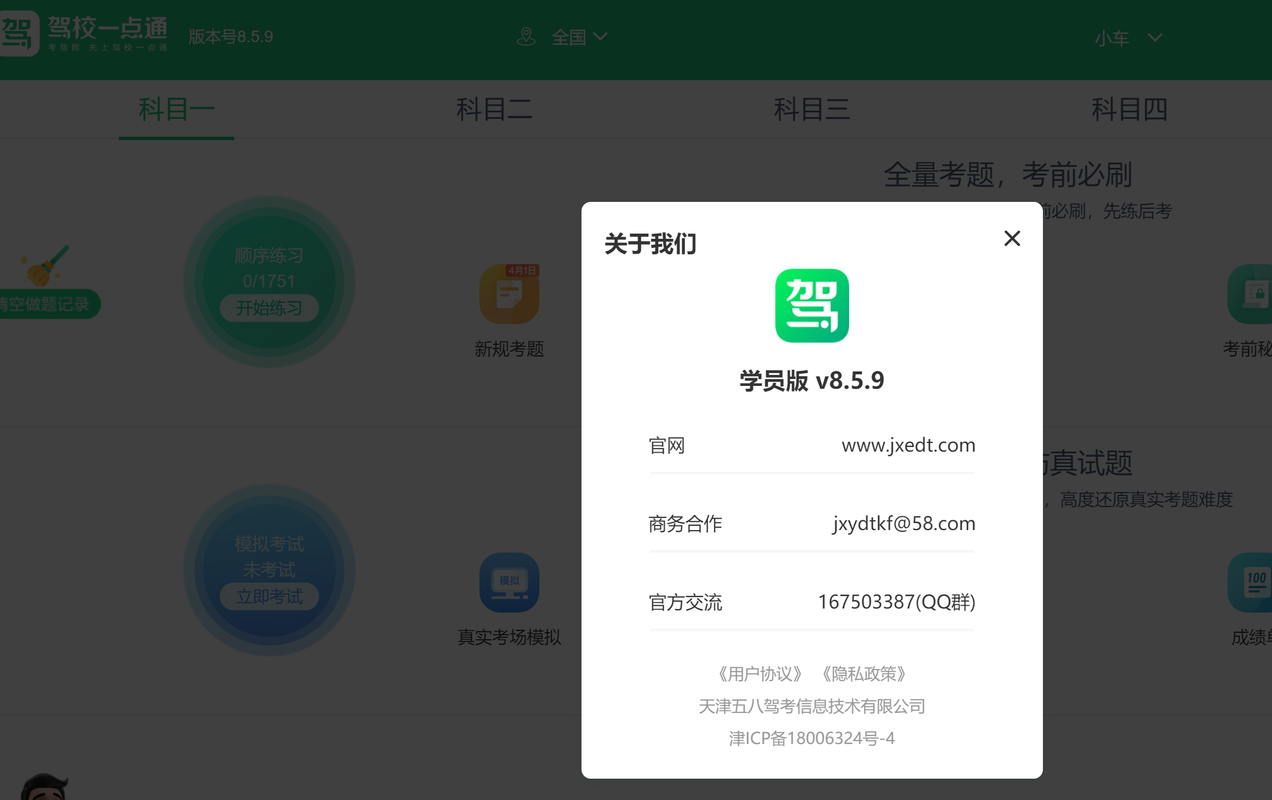Click the avatar icon at bottom left
Viewport: 1272px width, 800px height.
[44, 787]
